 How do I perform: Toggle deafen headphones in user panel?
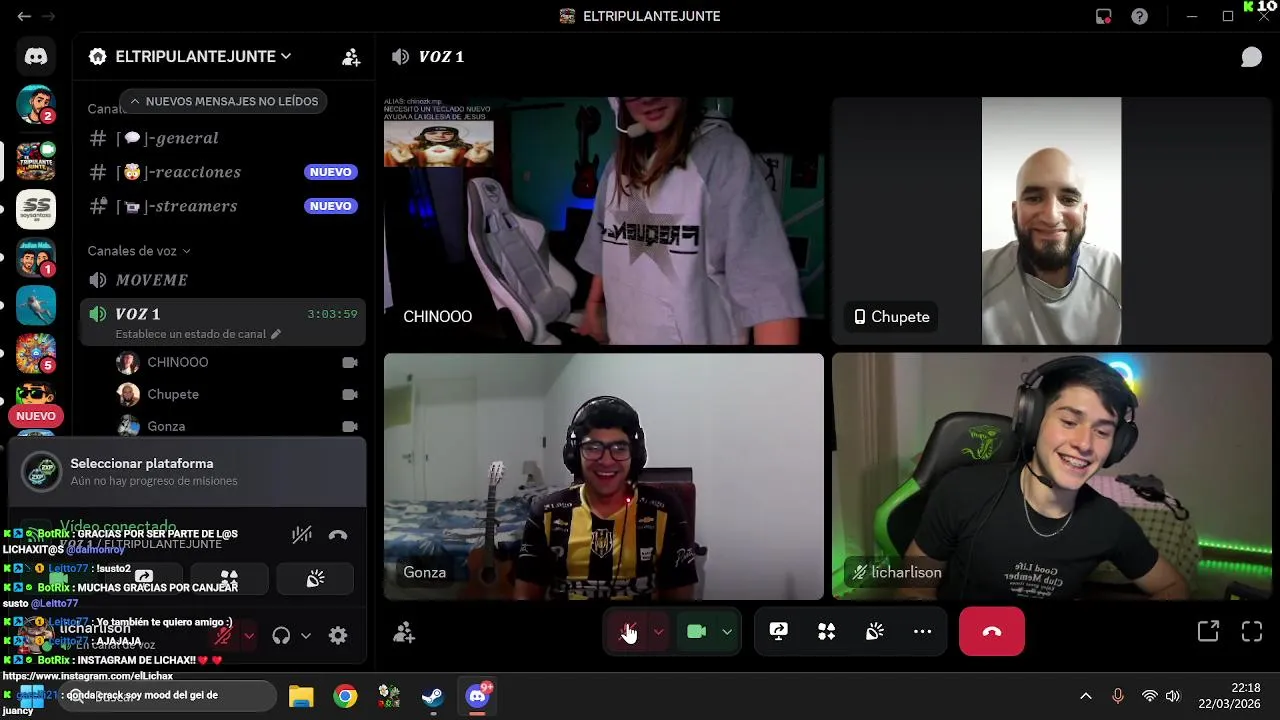281,635
